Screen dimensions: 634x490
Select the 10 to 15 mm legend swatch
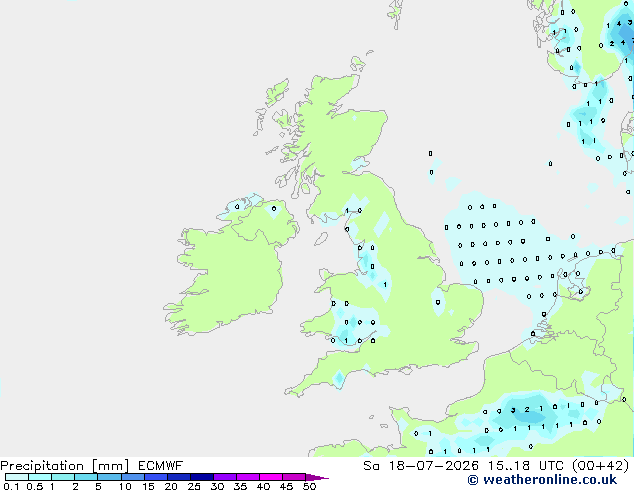coord(132,477)
